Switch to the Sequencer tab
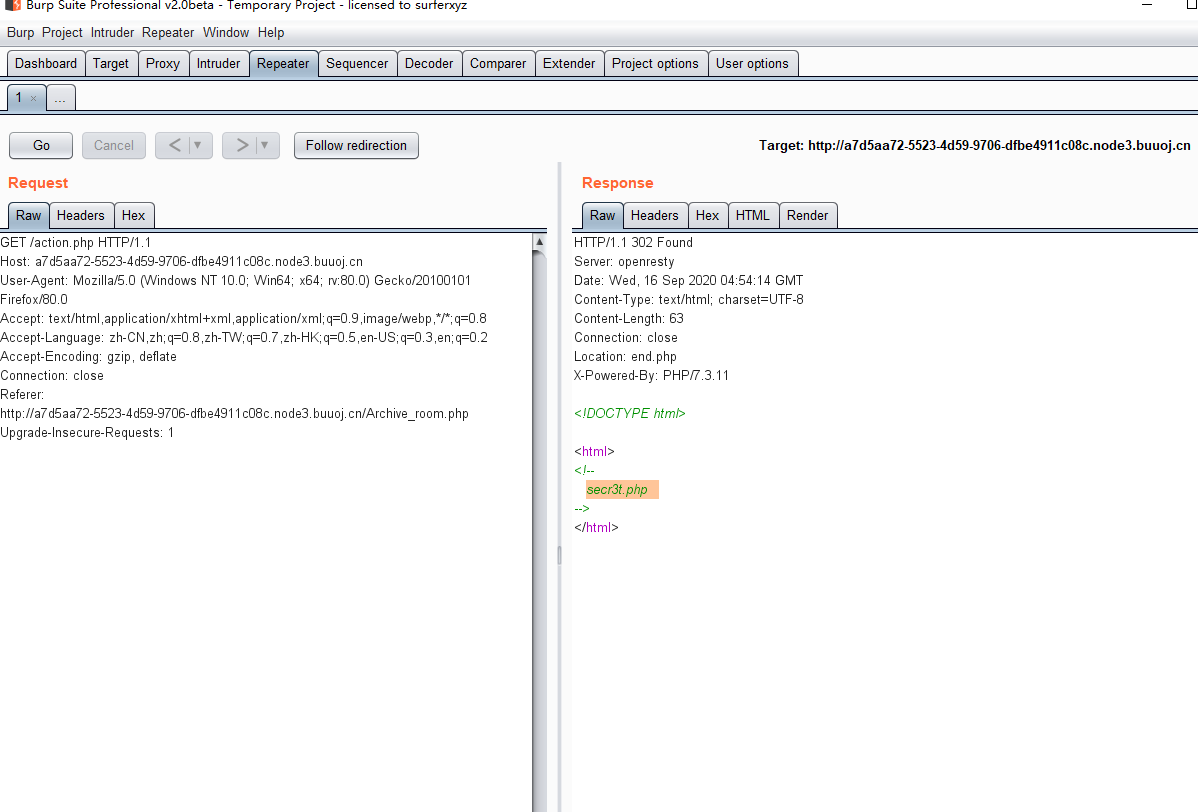The width and height of the screenshot is (1198, 812). tap(357, 63)
